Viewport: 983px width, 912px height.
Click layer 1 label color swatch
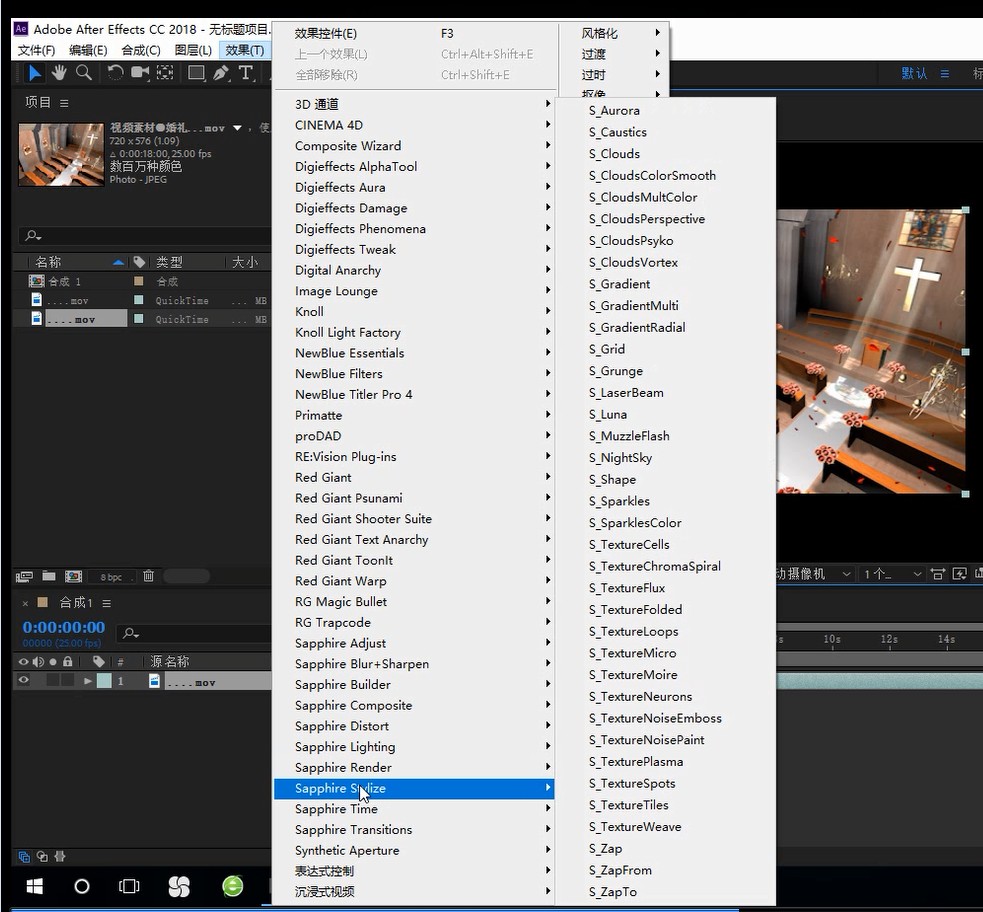104,681
